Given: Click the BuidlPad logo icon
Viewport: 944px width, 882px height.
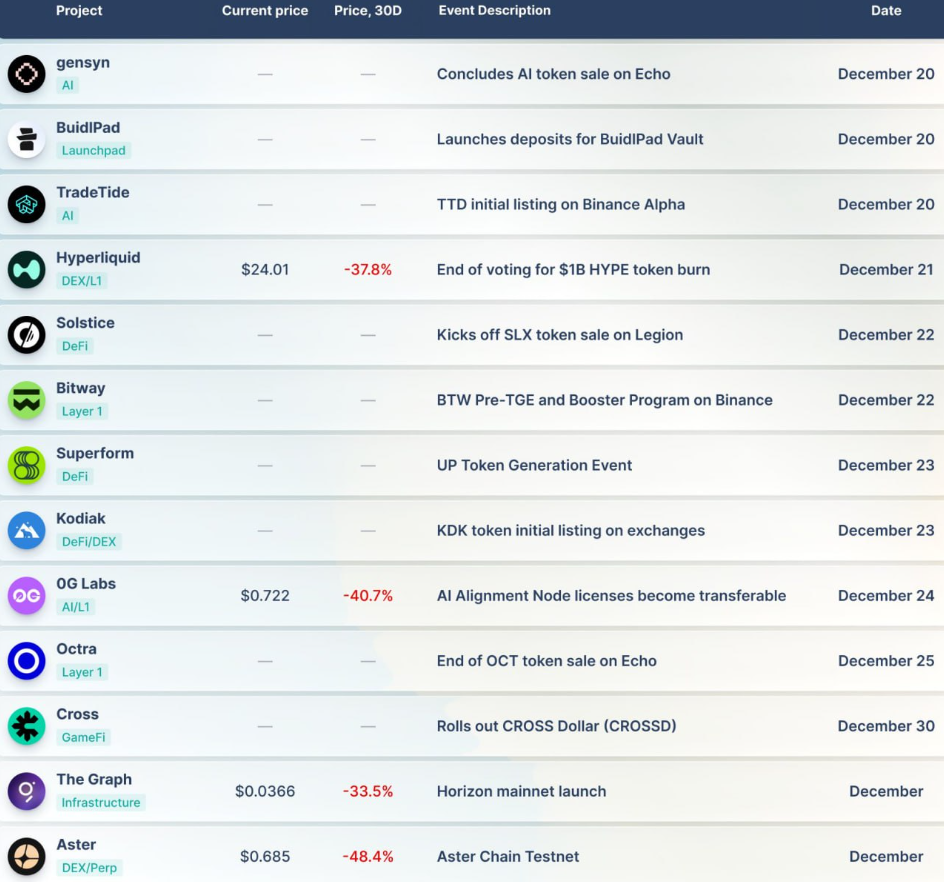Looking at the screenshot, I should (27, 140).
